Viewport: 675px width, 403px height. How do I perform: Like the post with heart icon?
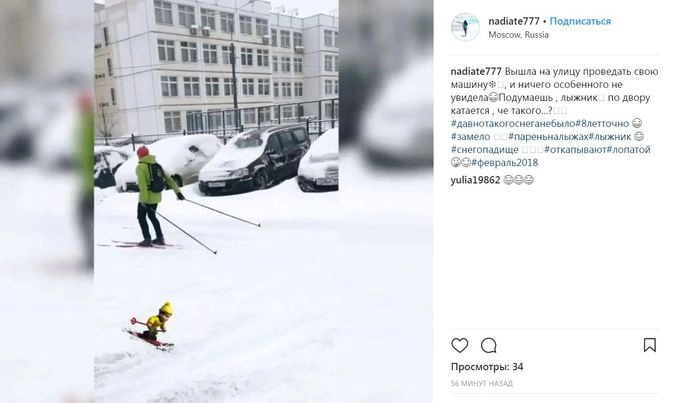point(459,345)
